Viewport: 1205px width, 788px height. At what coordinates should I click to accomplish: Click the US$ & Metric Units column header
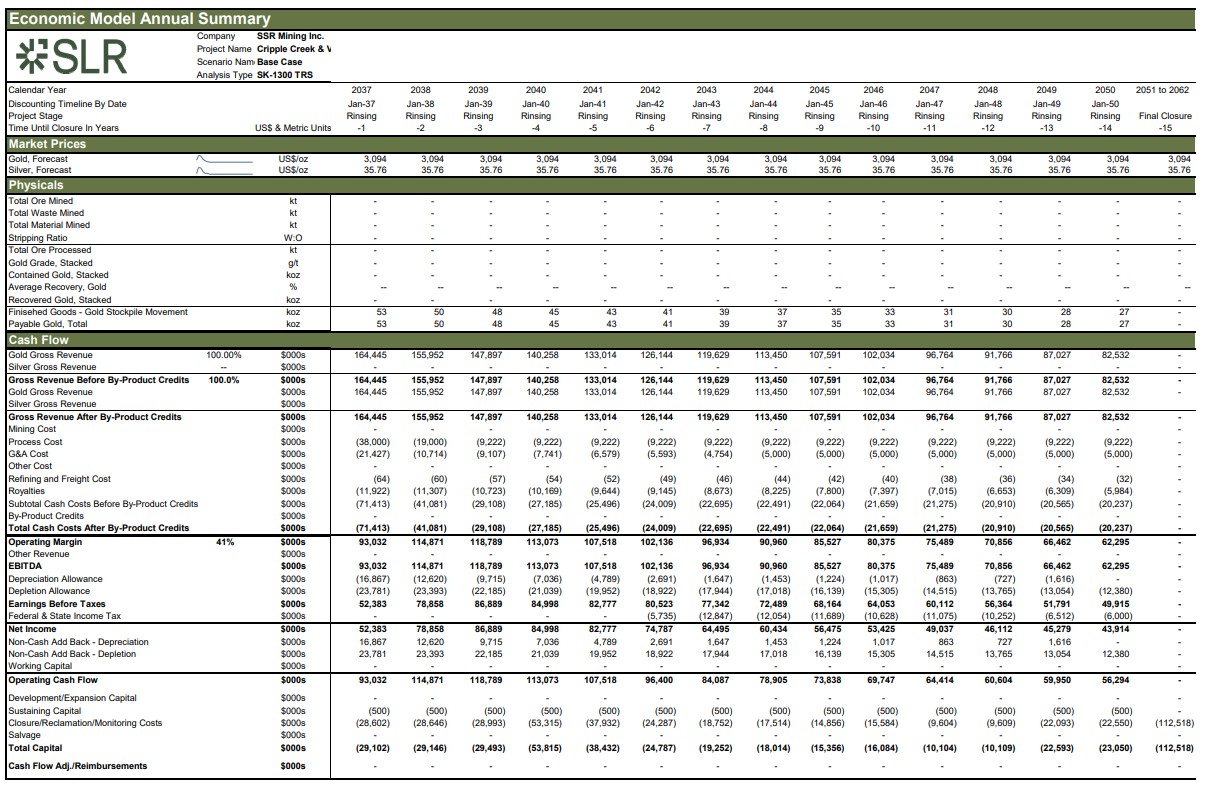[x=293, y=128]
